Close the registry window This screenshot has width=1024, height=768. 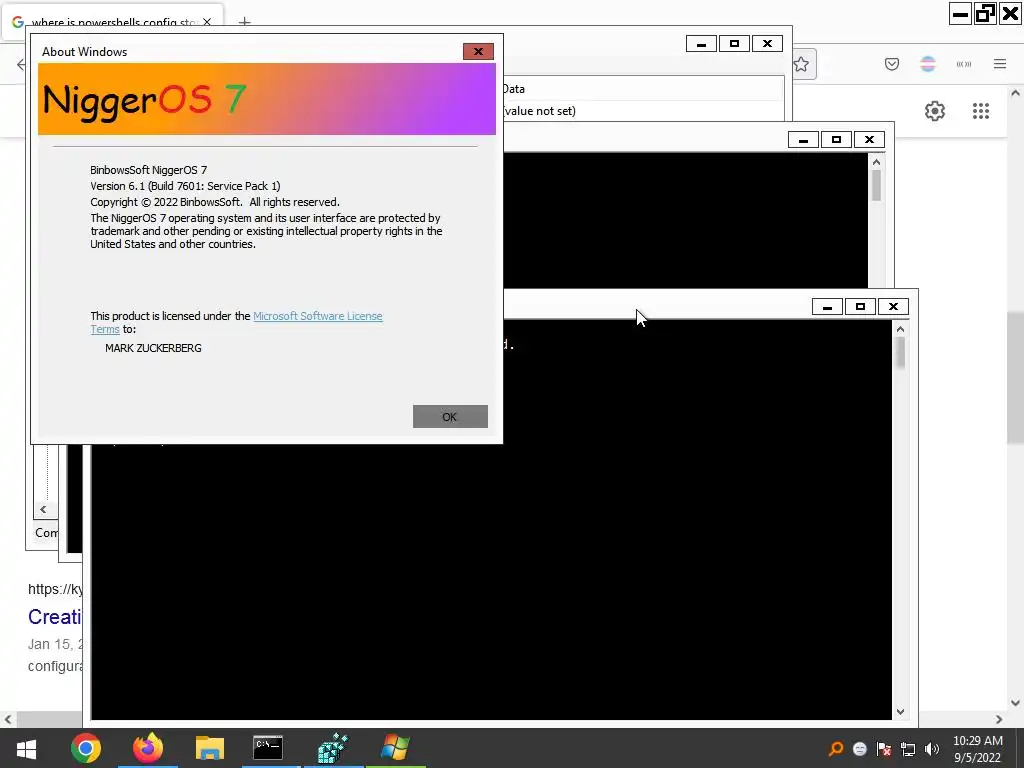click(767, 44)
